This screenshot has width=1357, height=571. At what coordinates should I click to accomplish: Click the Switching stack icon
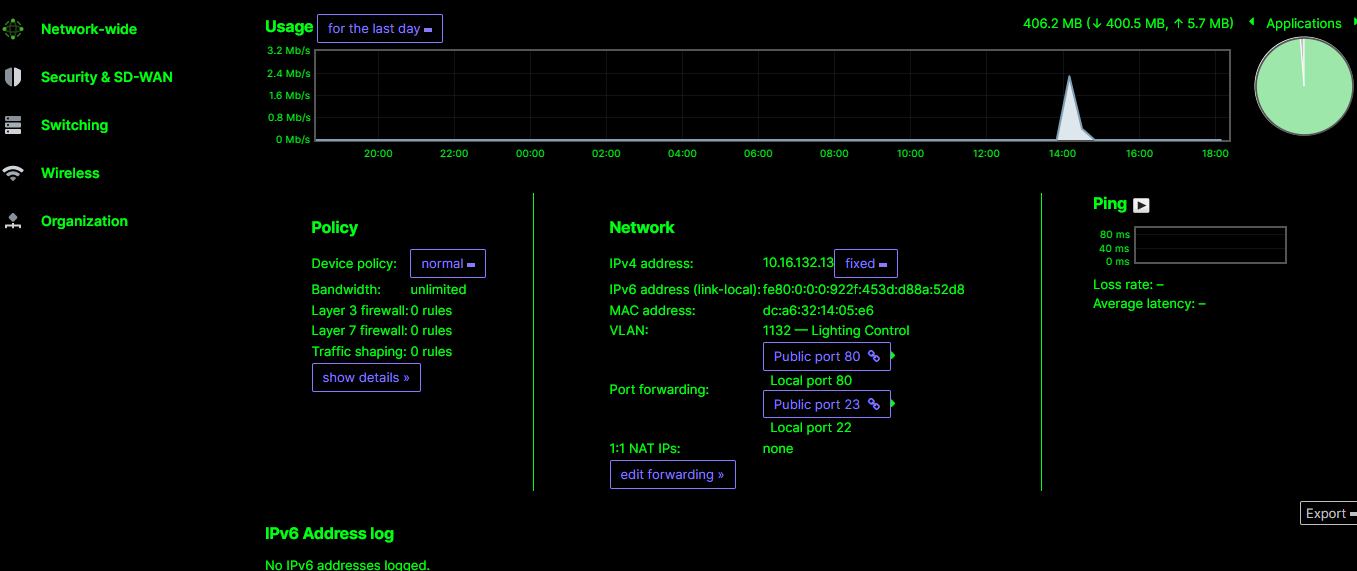(13, 125)
